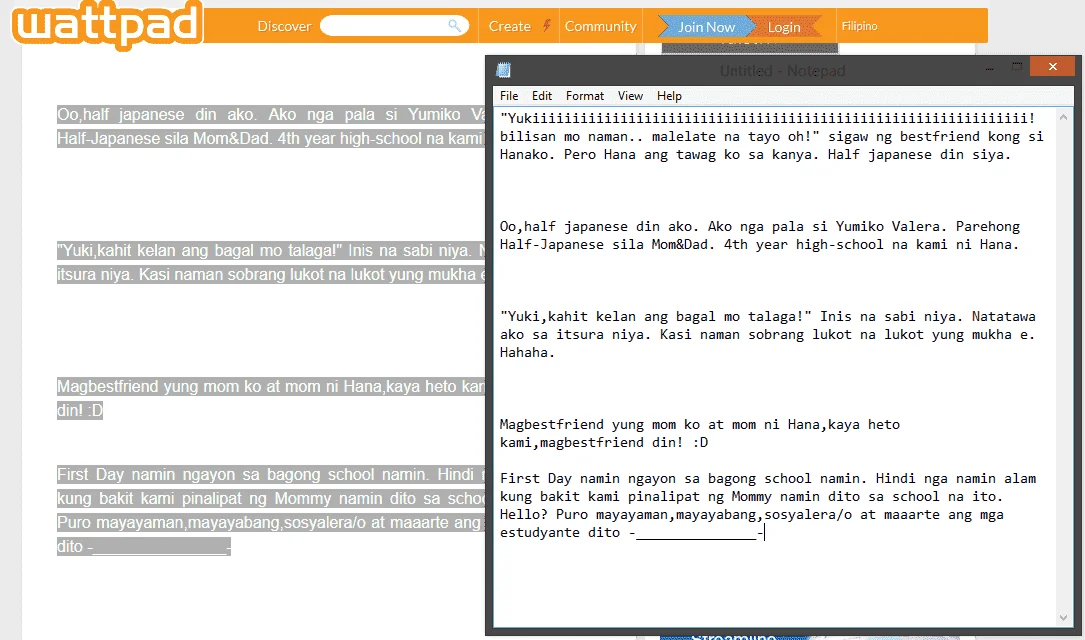
Task: Click the Create link on Wattpad
Action: pos(509,26)
